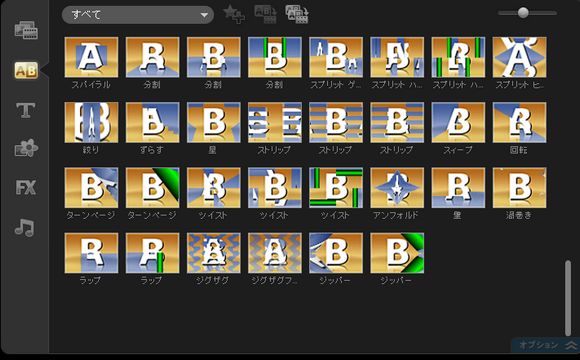
Task: Expand the オプション options panel
Action: coord(546,345)
